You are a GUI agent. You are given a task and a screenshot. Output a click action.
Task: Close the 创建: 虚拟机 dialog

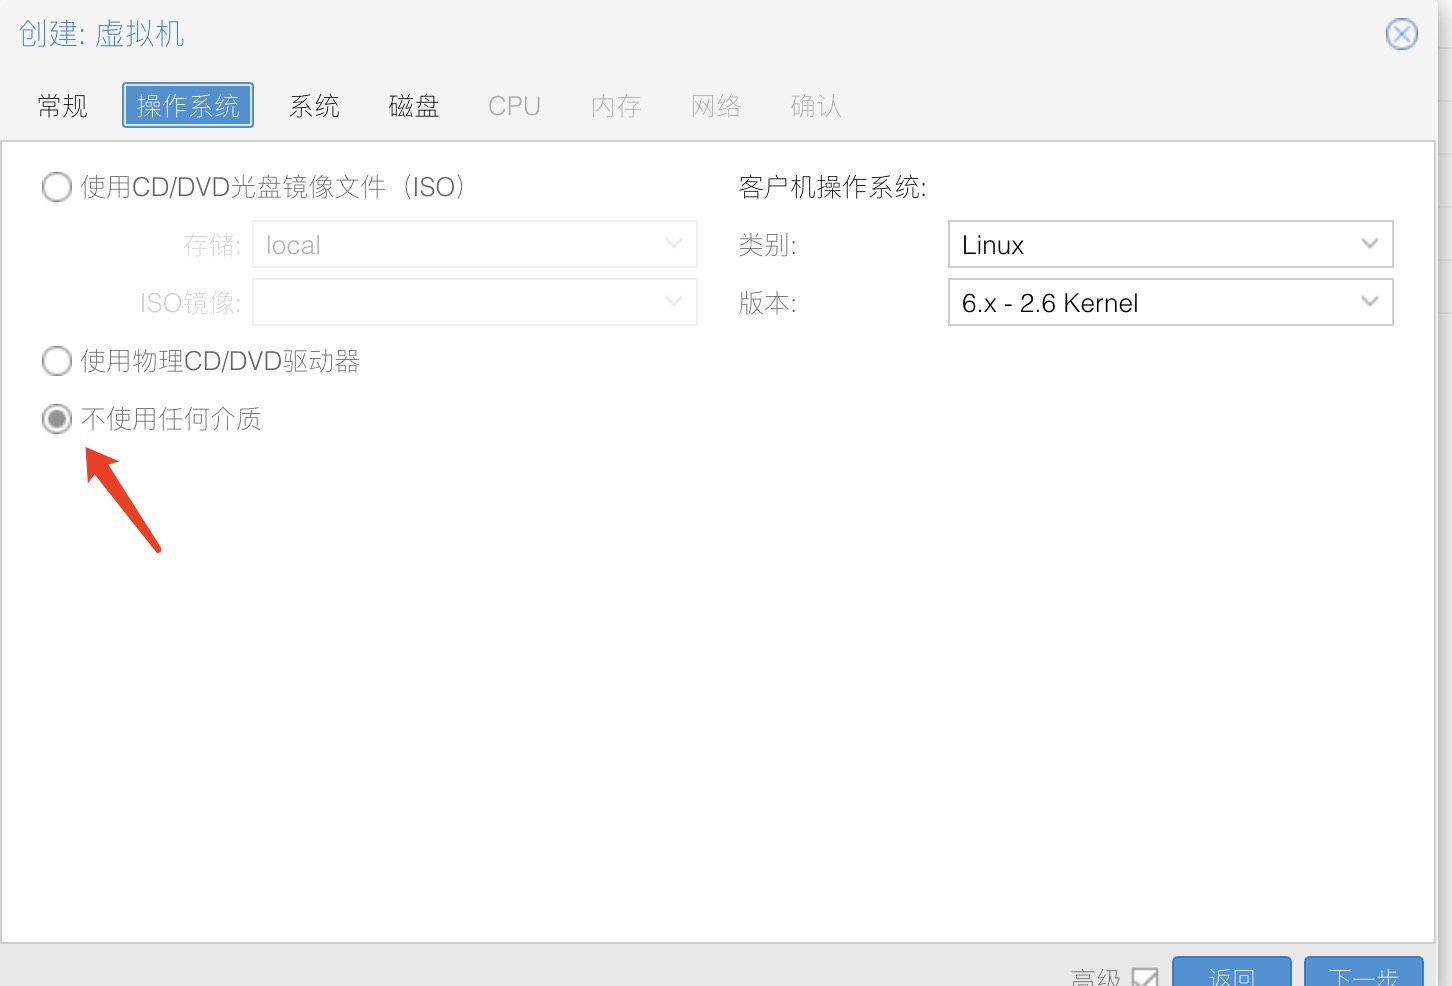pyautogui.click(x=1401, y=34)
